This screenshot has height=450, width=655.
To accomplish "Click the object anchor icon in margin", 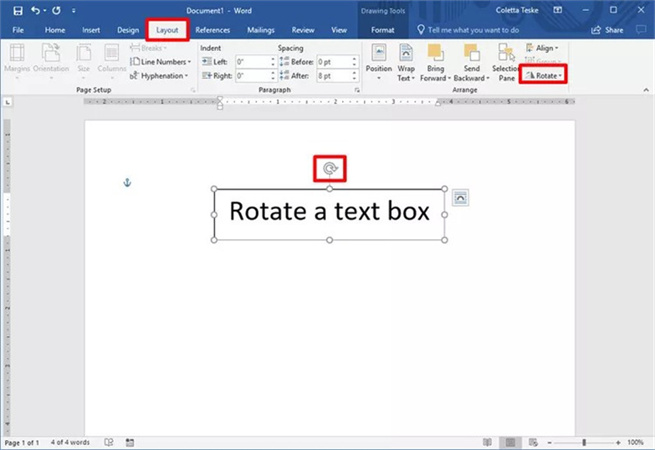I will click(127, 182).
